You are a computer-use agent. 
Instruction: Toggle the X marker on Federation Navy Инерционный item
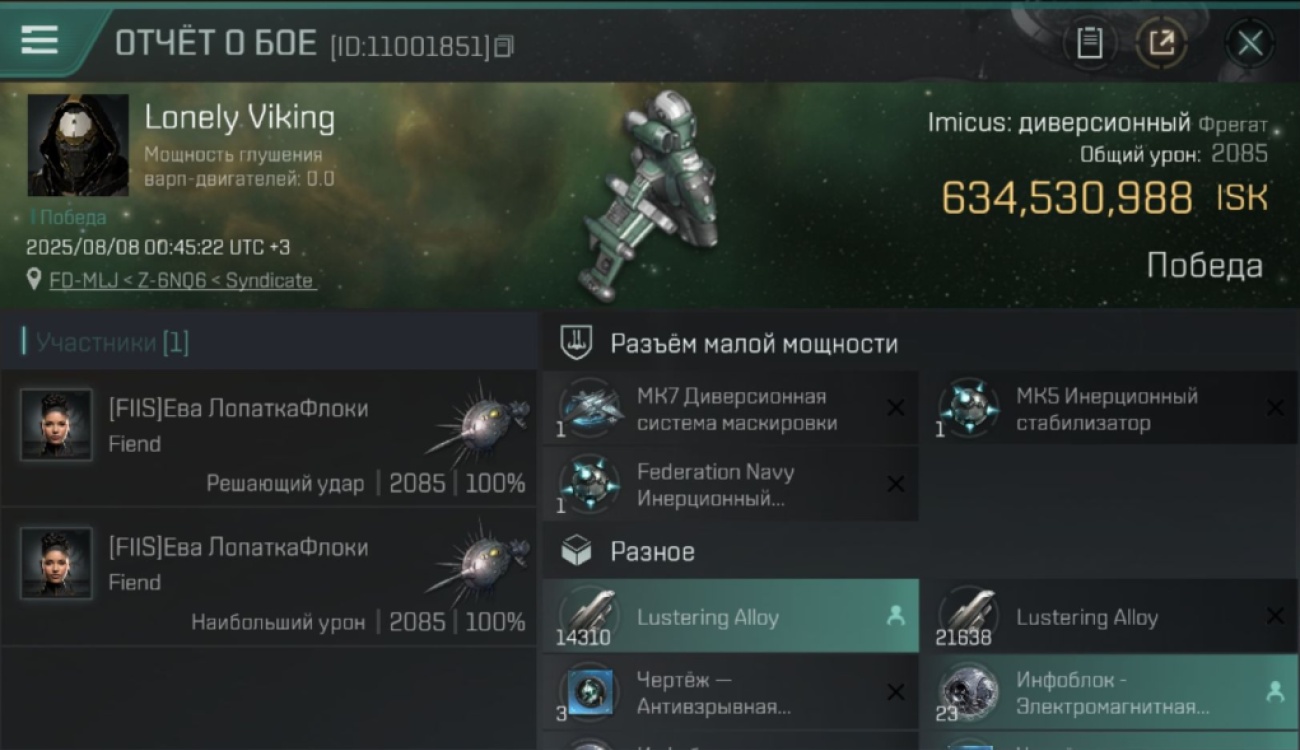pyautogui.click(x=896, y=484)
